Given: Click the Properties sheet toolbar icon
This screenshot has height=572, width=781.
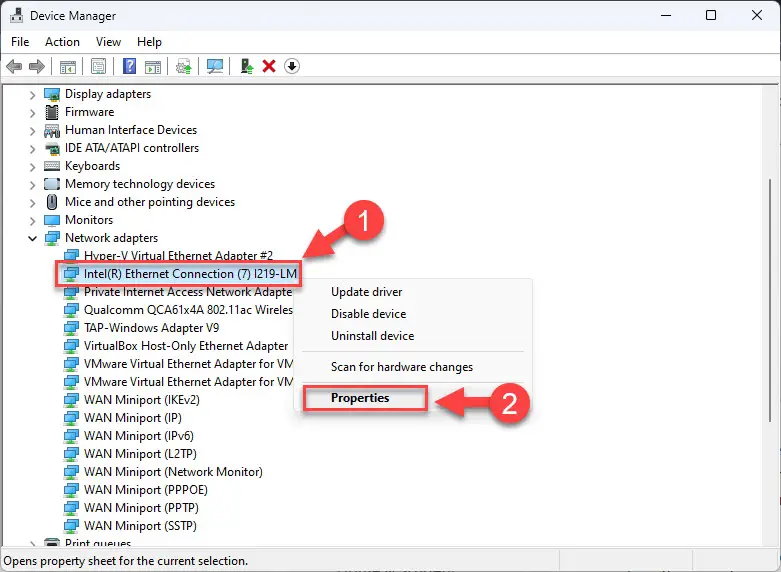Looking at the screenshot, I should 98,66.
